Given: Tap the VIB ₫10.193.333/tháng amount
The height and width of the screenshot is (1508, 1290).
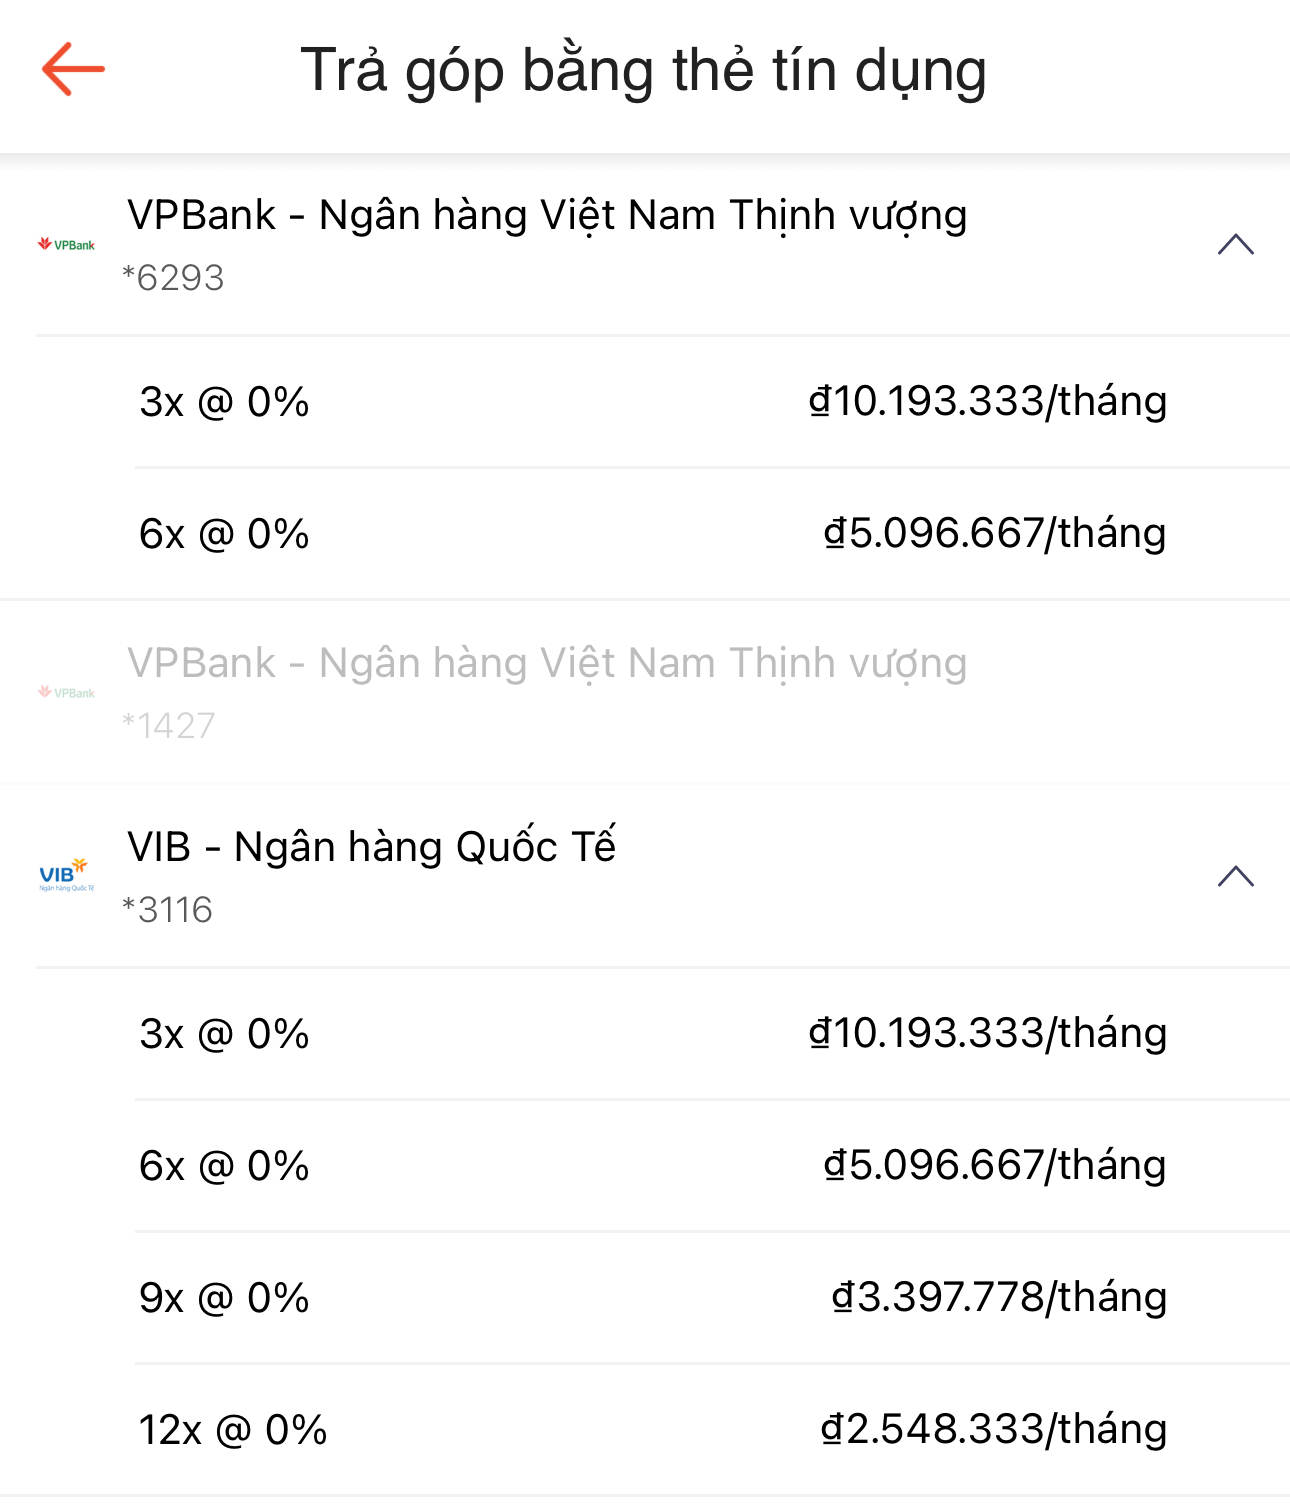Looking at the screenshot, I should pos(988,1034).
